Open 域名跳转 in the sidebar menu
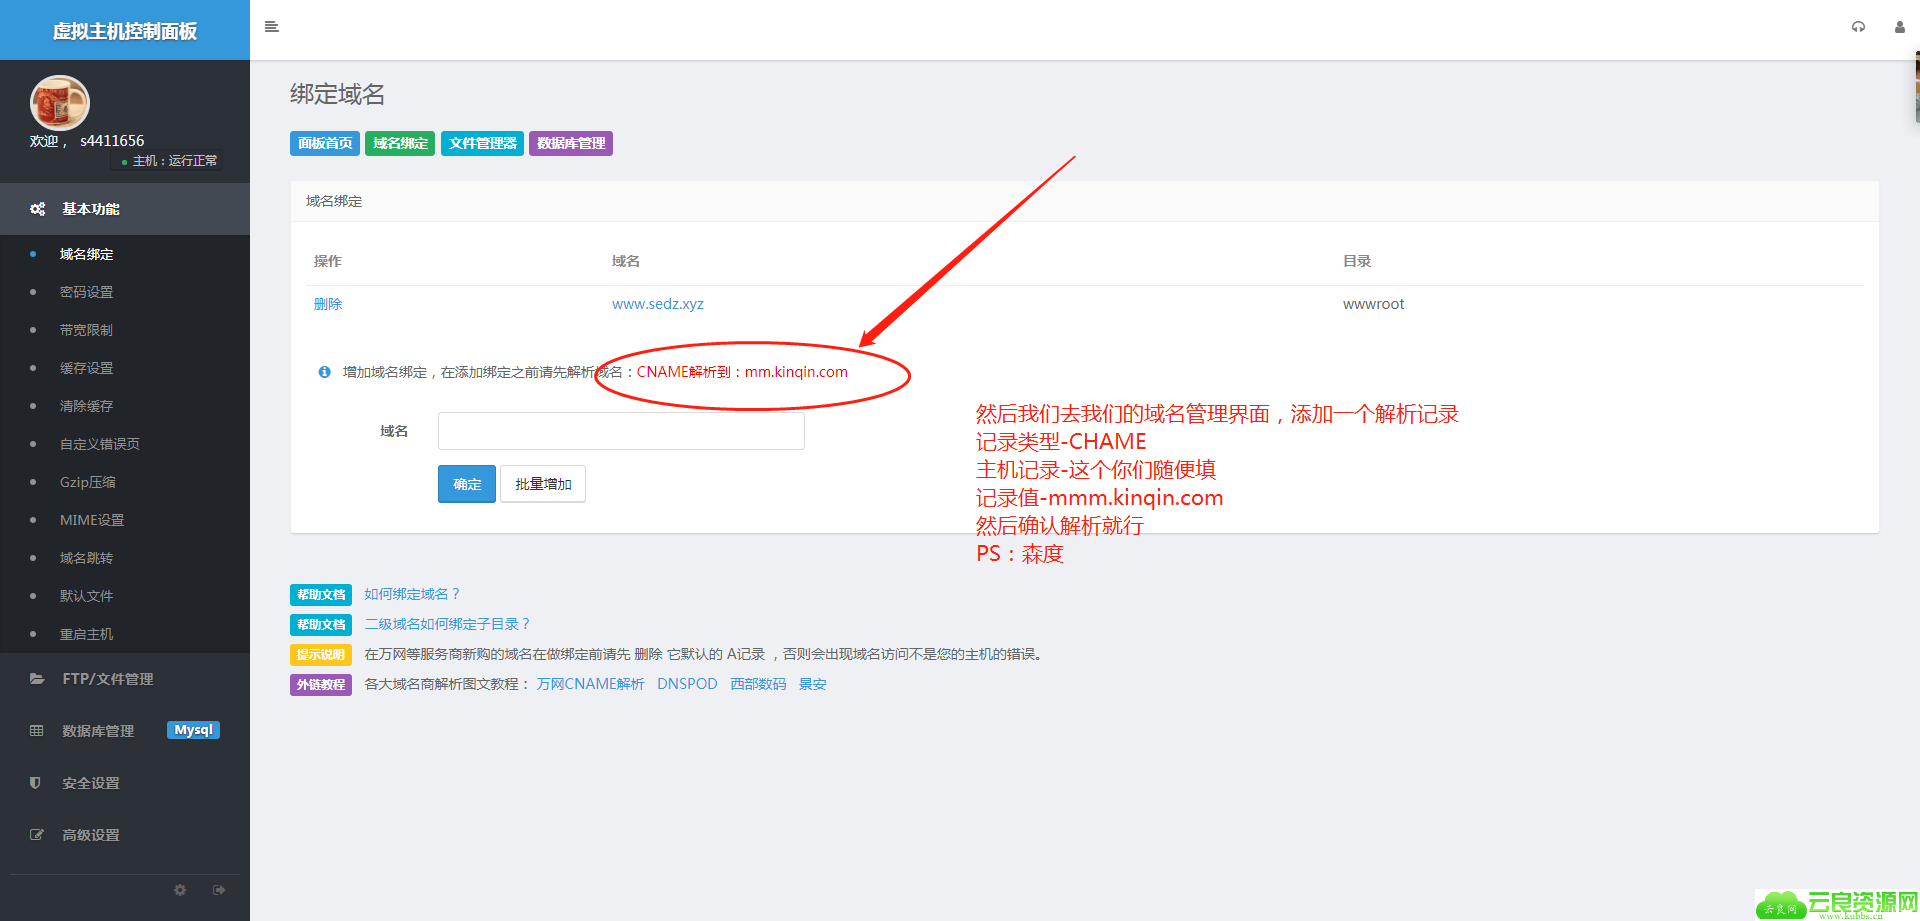1920x921 pixels. (86, 558)
